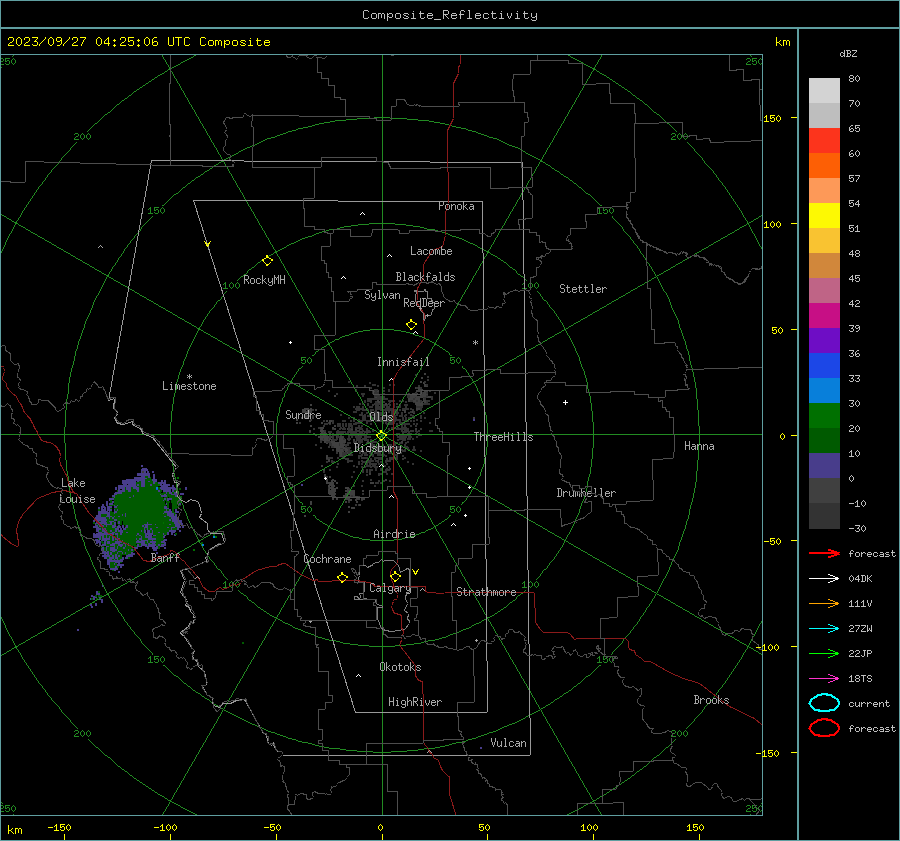This screenshot has height=841, width=900.
Task: Click the Stettler label
Action: pos(583,289)
